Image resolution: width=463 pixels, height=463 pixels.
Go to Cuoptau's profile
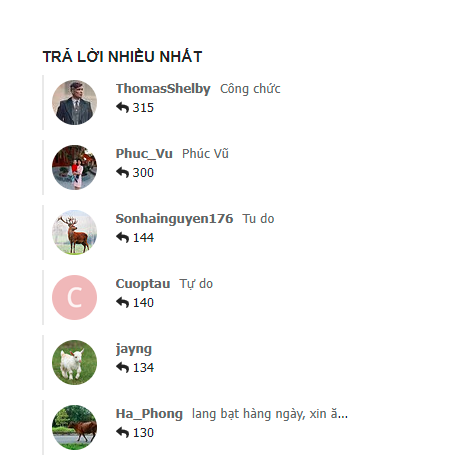coord(143,284)
